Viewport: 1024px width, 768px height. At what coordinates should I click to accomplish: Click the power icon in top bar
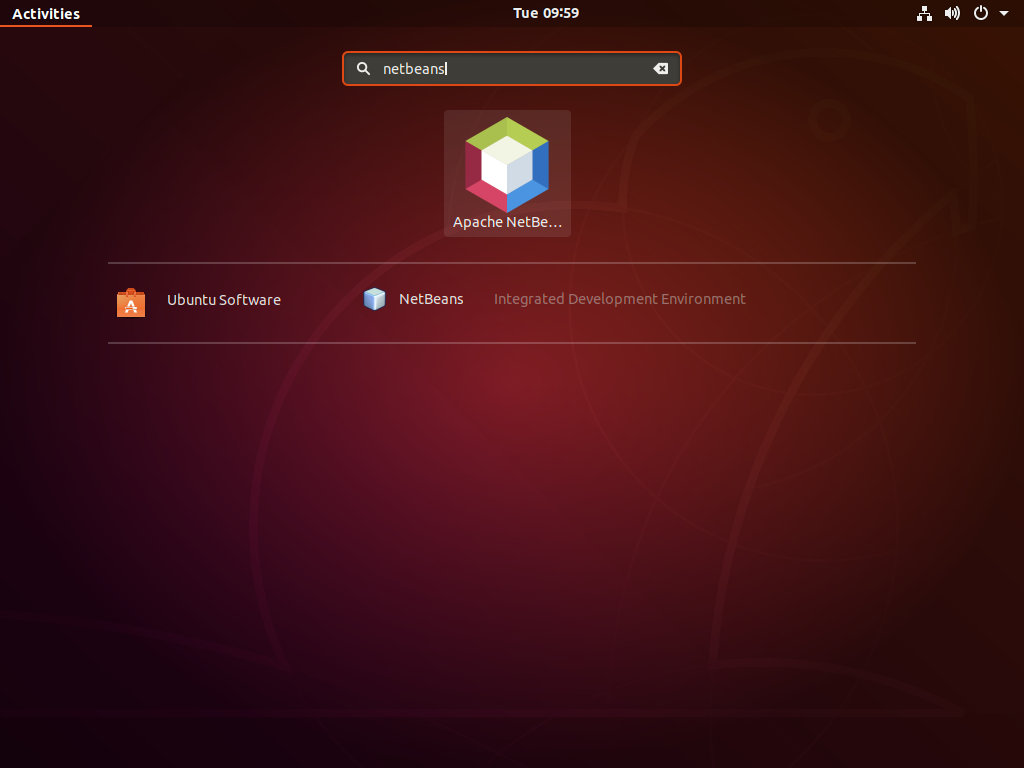(980, 13)
